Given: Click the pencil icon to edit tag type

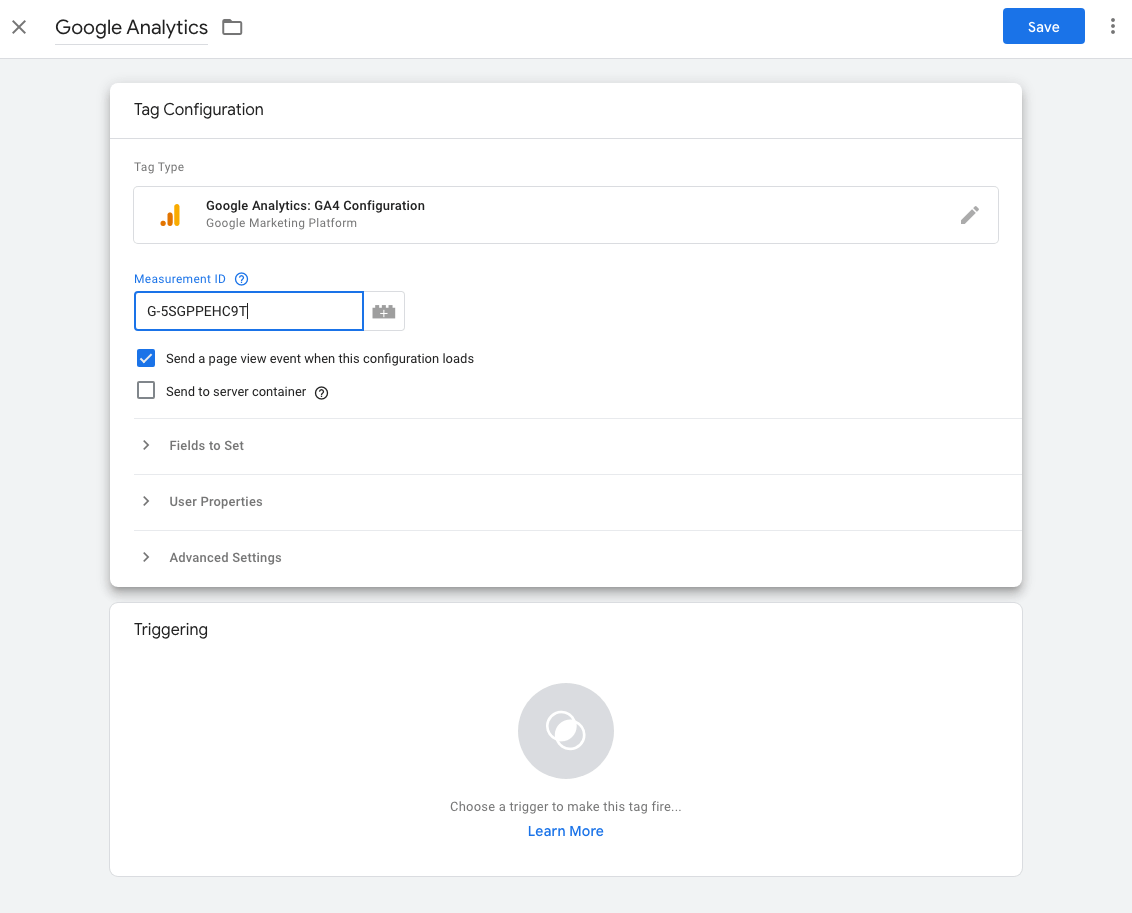Looking at the screenshot, I should click(970, 215).
